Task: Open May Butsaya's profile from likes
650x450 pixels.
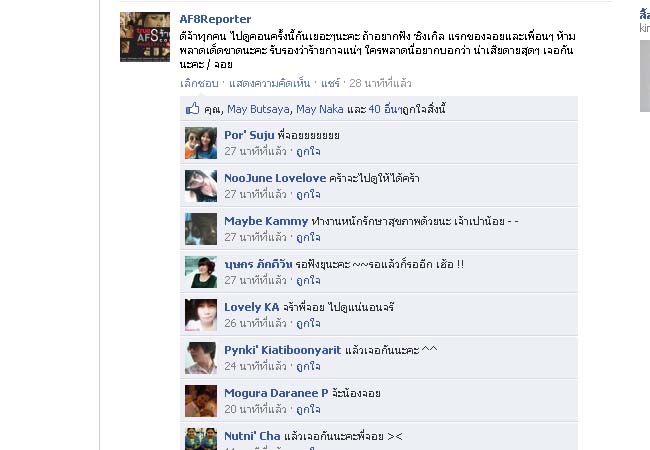Action: [x=259, y=109]
